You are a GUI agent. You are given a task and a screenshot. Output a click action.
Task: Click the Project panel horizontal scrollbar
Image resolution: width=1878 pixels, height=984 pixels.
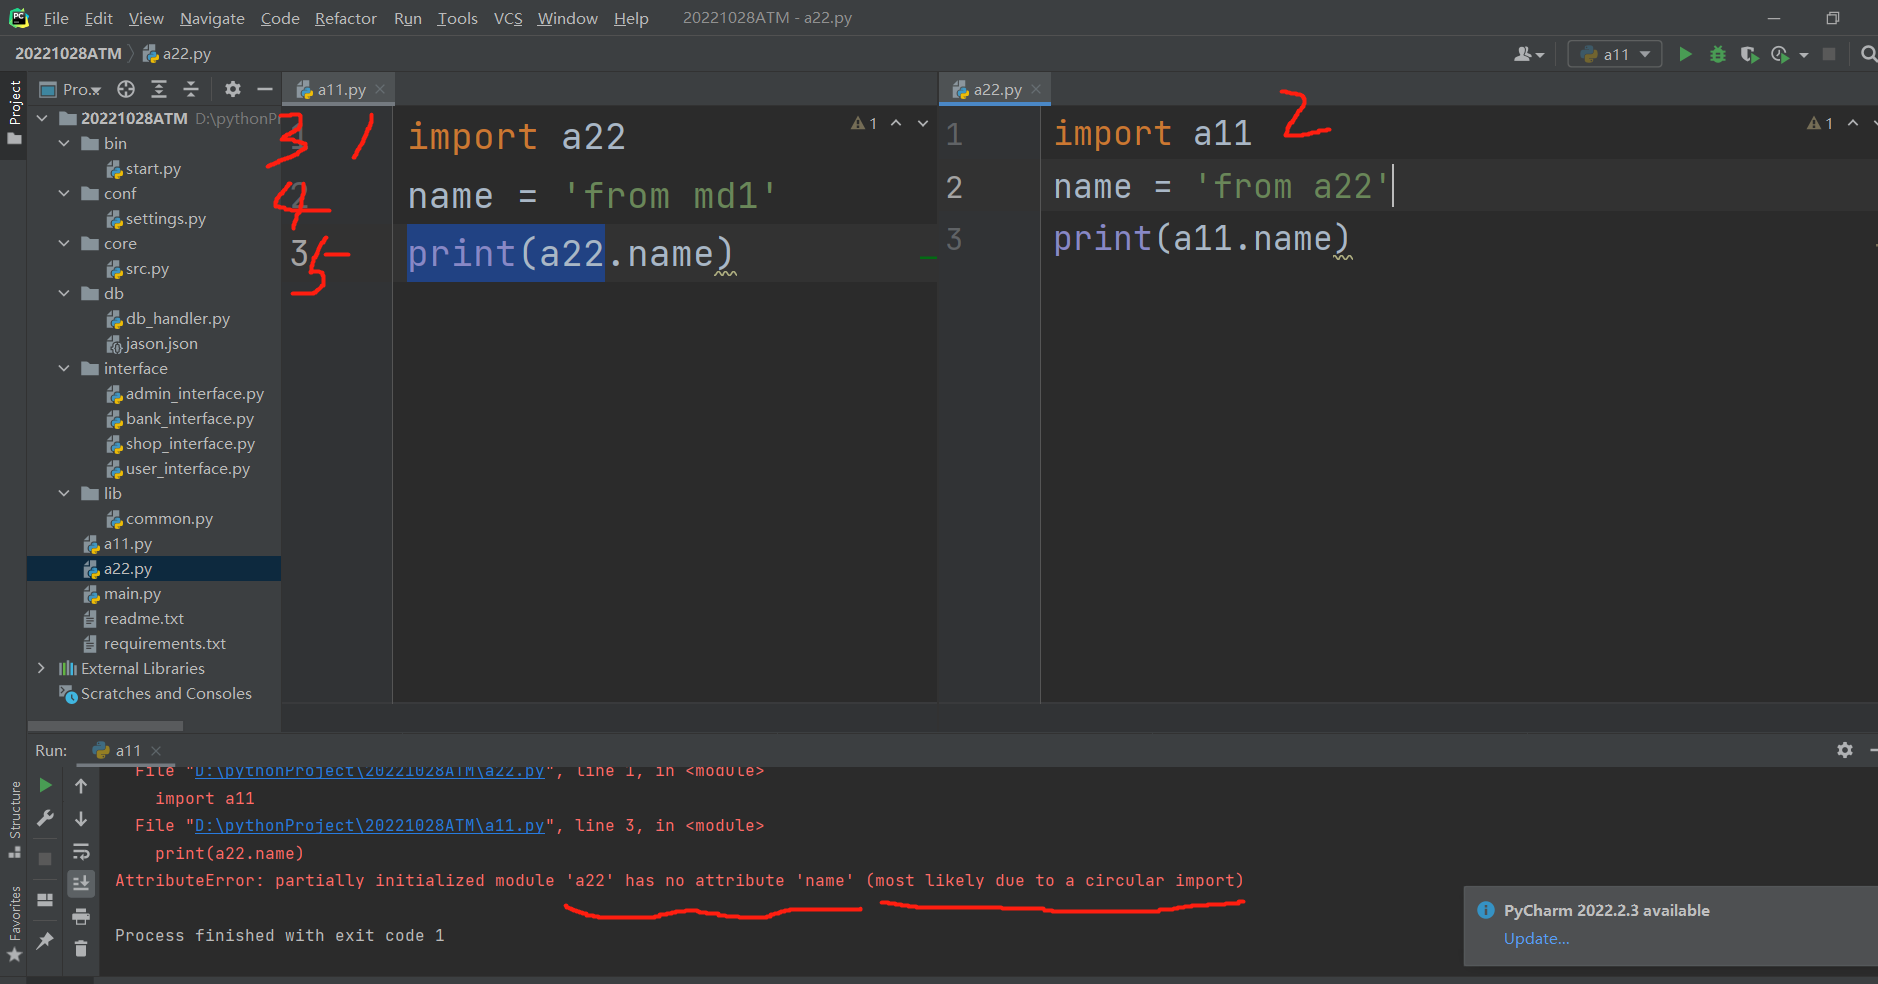[105, 726]
